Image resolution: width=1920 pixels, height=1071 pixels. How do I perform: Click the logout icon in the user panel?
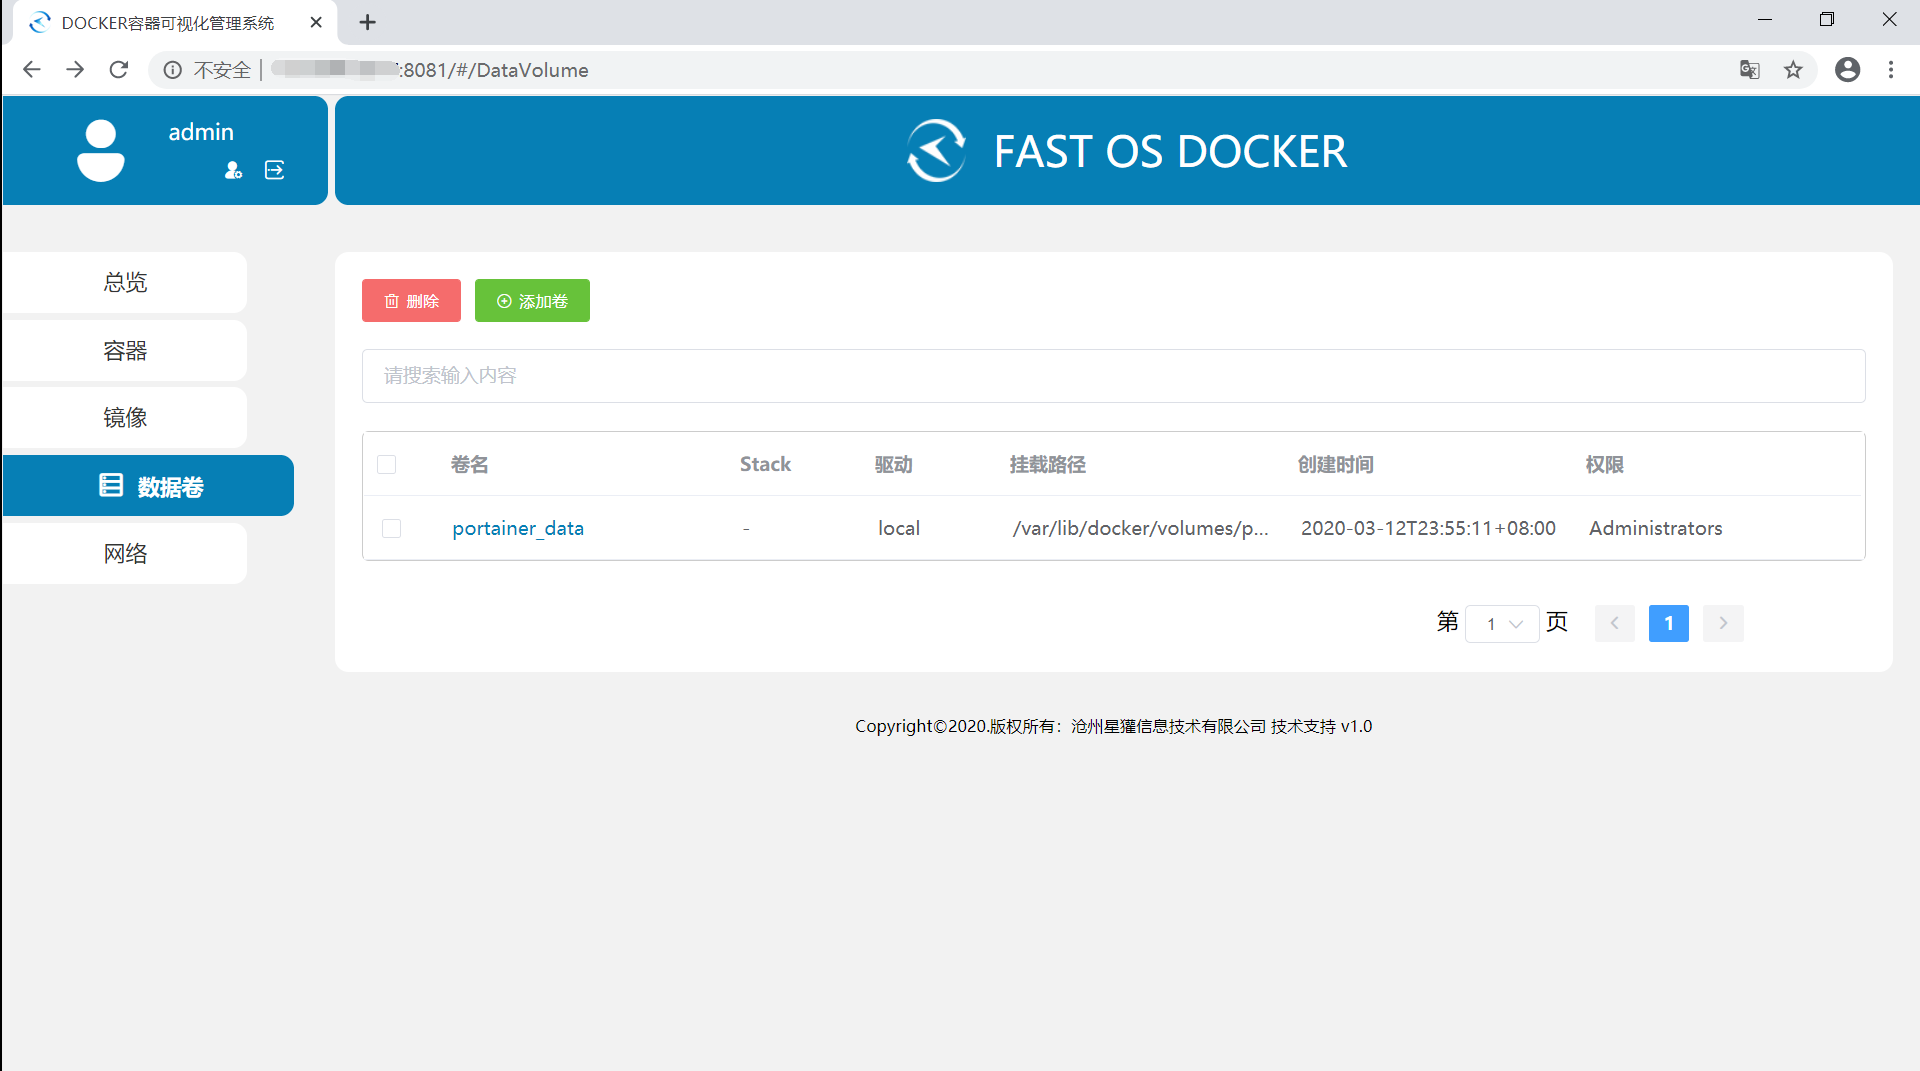point(274,170)
